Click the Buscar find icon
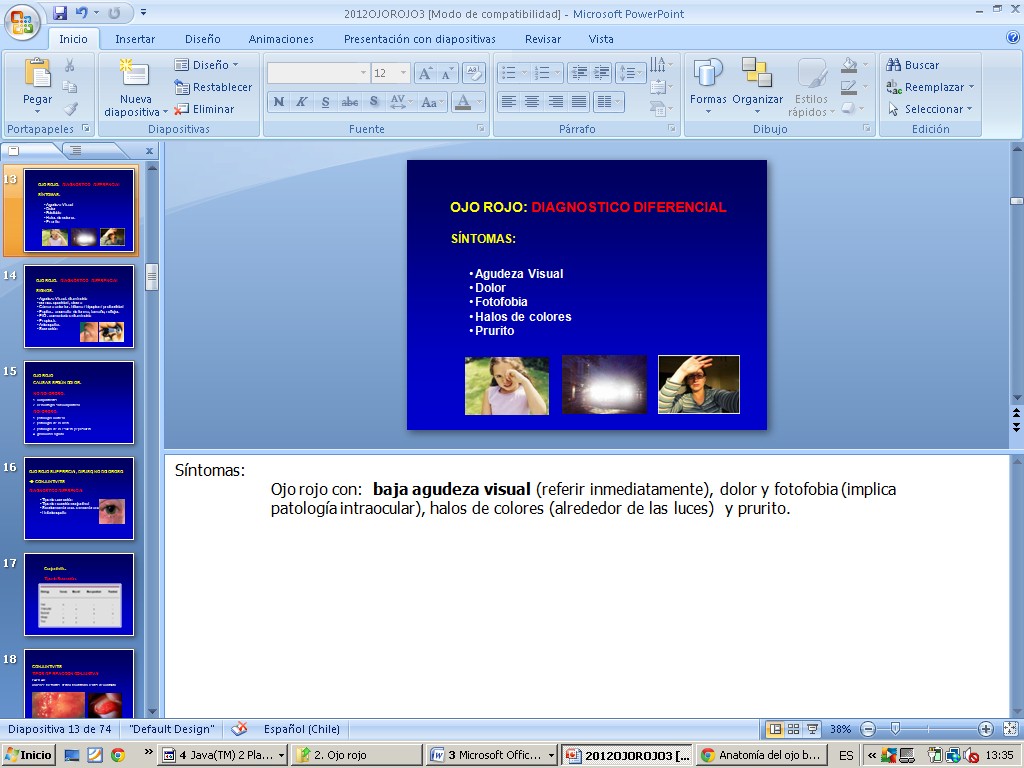Viewport: 1024px width, 768px height. (894, 65)
